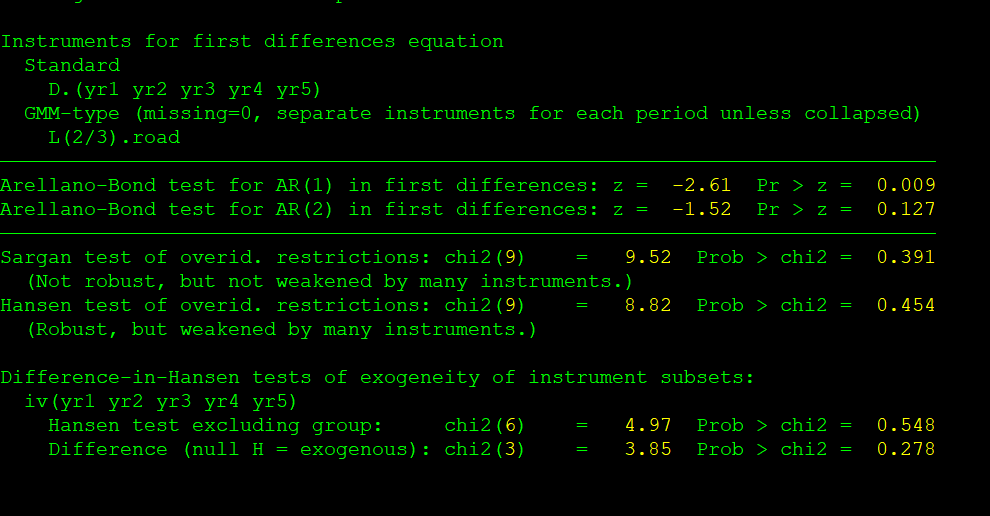Click the AR(2) p-value 0.127
990x516 pixels.
coord(906,210)
